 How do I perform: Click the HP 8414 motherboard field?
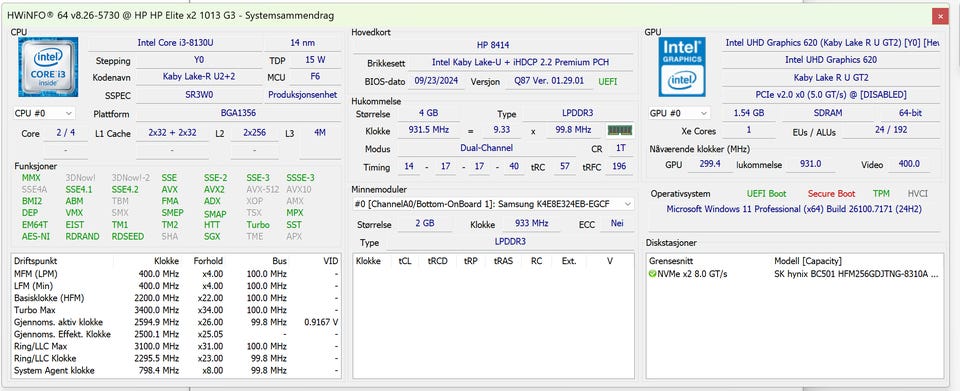coord(493,45)
